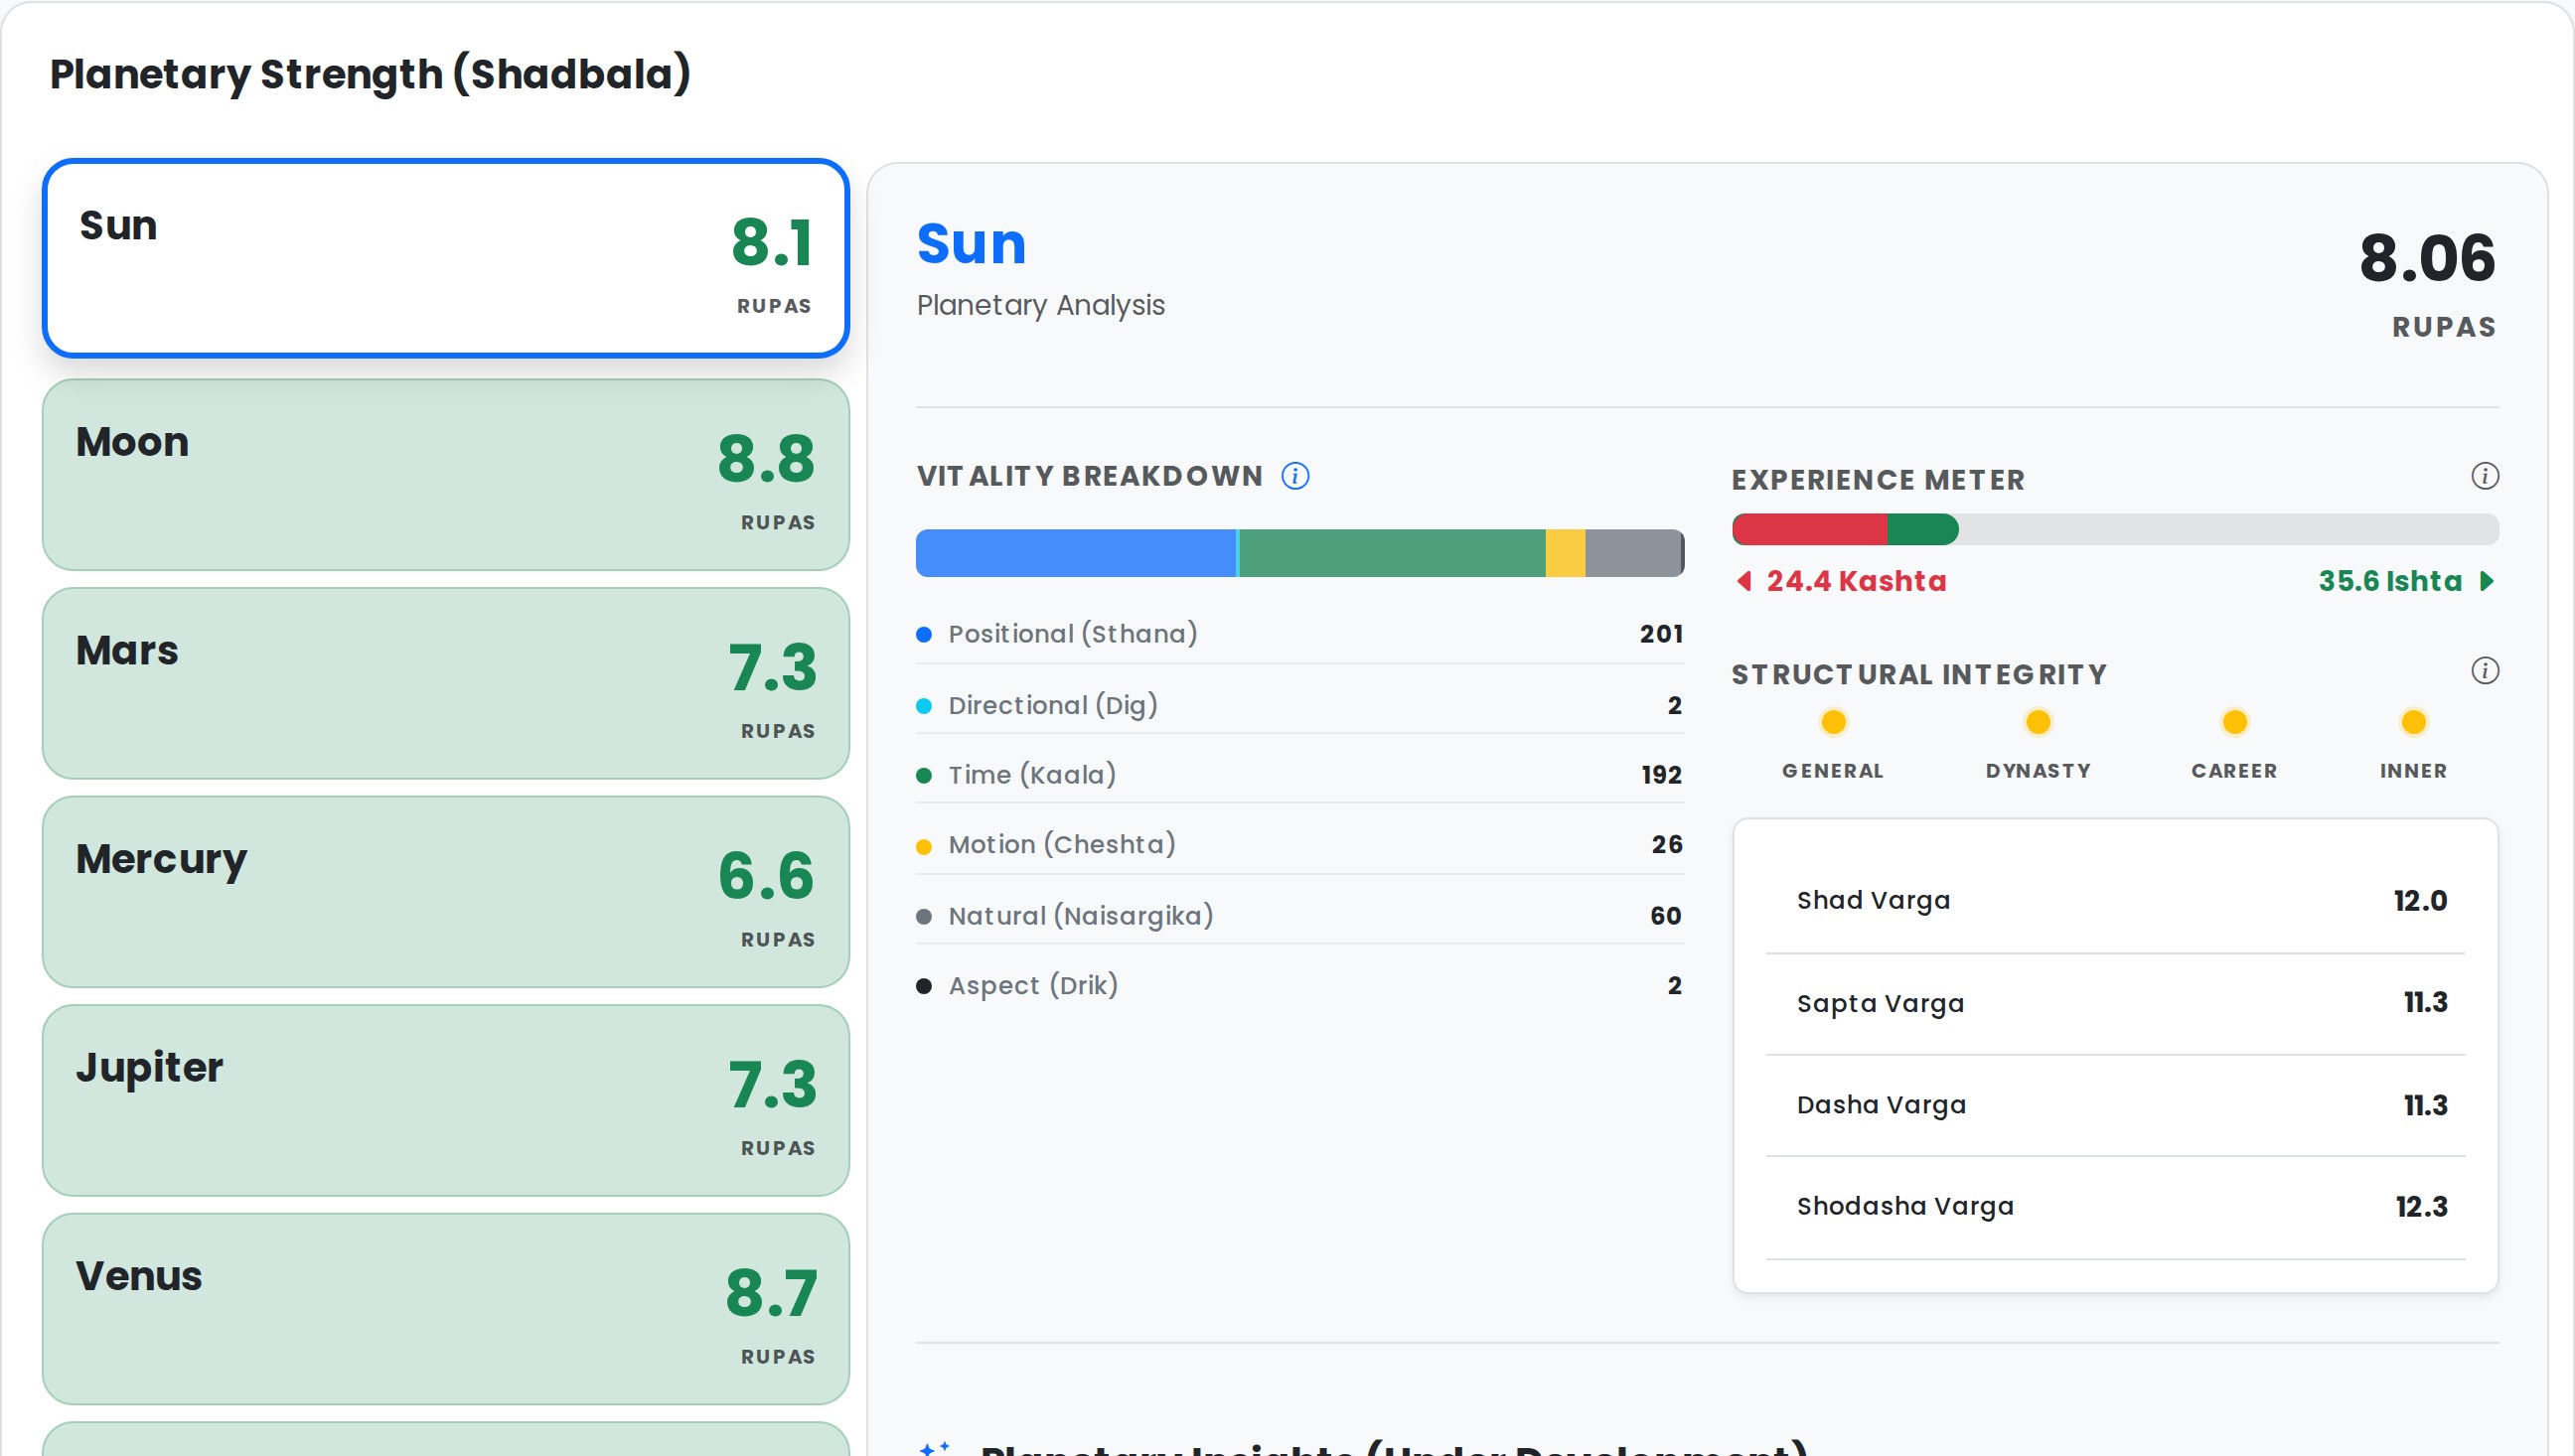The height and width of the screenshot is (1456, 2575).
Task: Click the Experience Meter progress bar
Action: click(2114, 529)
